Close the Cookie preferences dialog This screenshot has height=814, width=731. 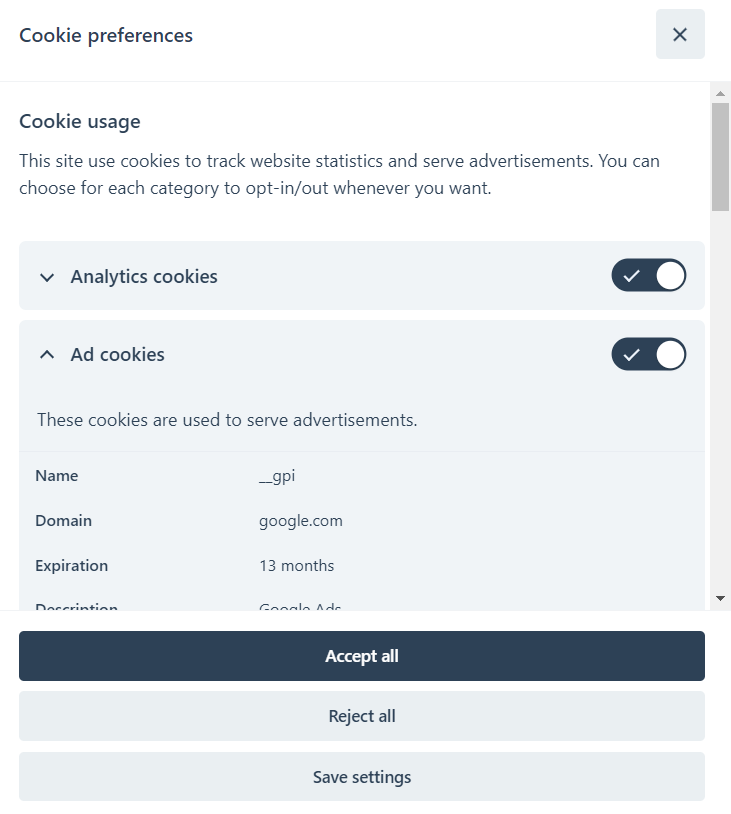coord(680,35)
